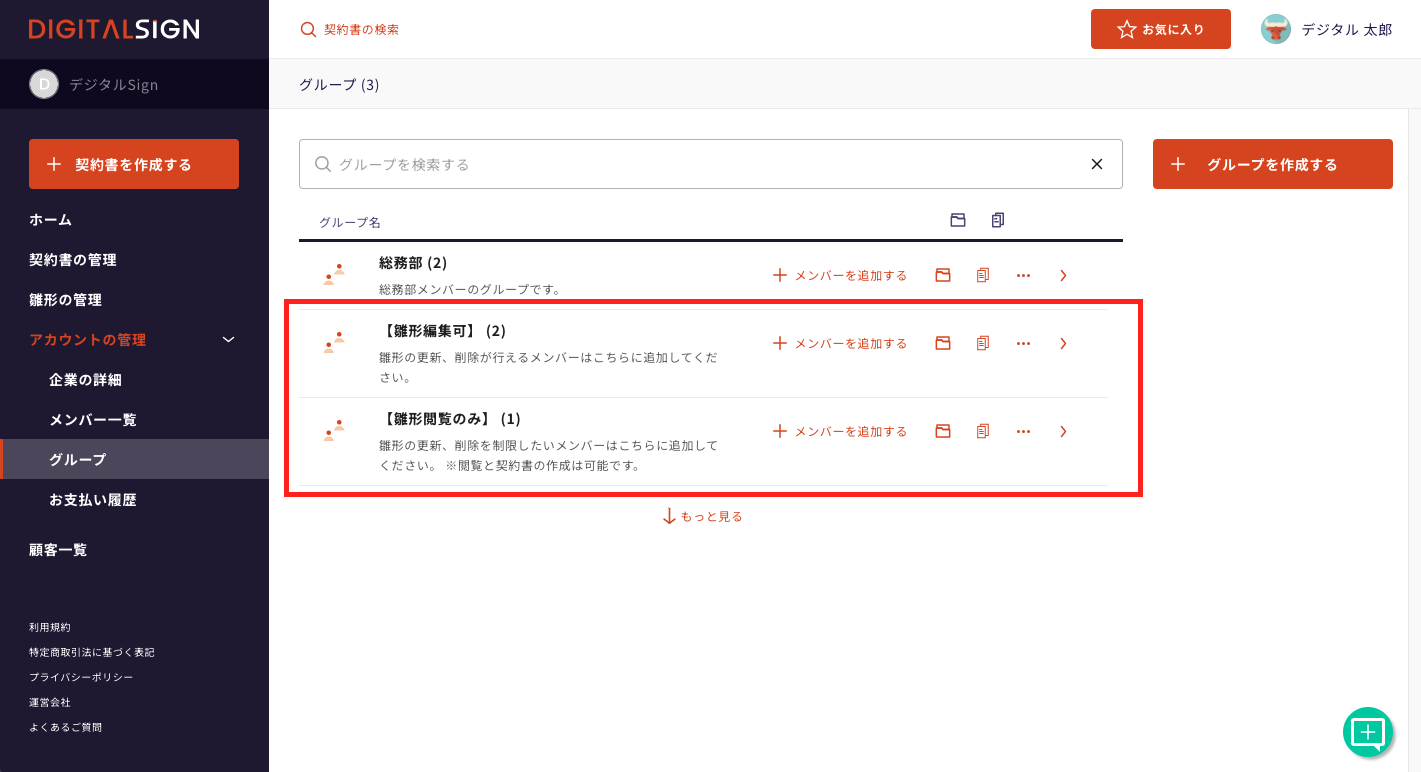Click folder icon in 【雛形閲覧のみ】 row
This screenshot has width=1421, height=772.
point(942,431)
